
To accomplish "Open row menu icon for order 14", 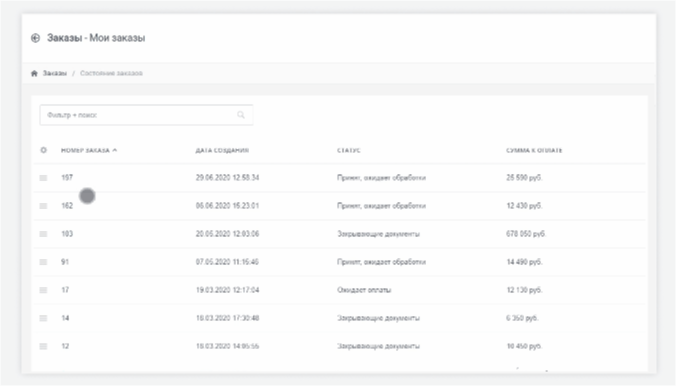I will tap(44, 318).
